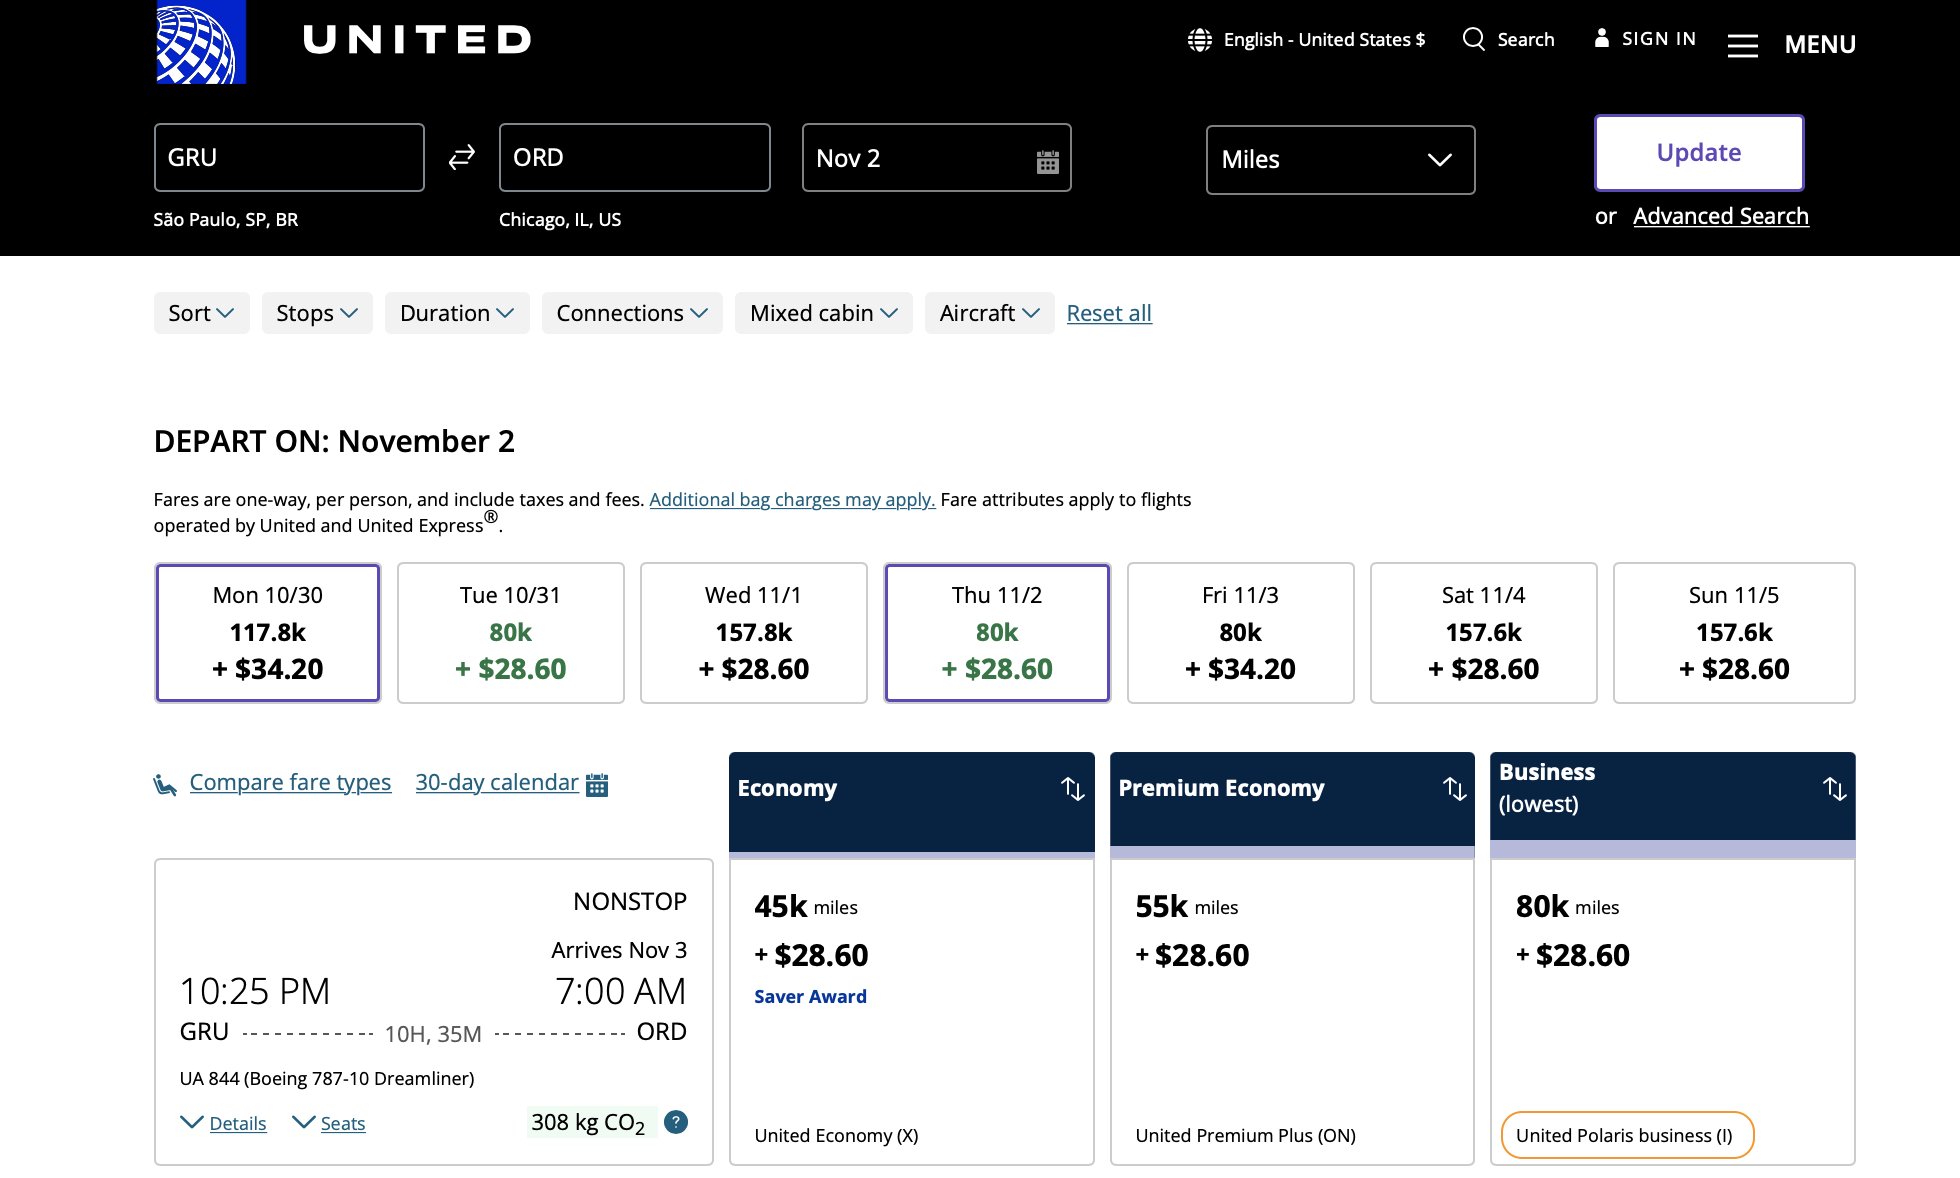Click the GRU origin input field

click(x=289, y=157)
